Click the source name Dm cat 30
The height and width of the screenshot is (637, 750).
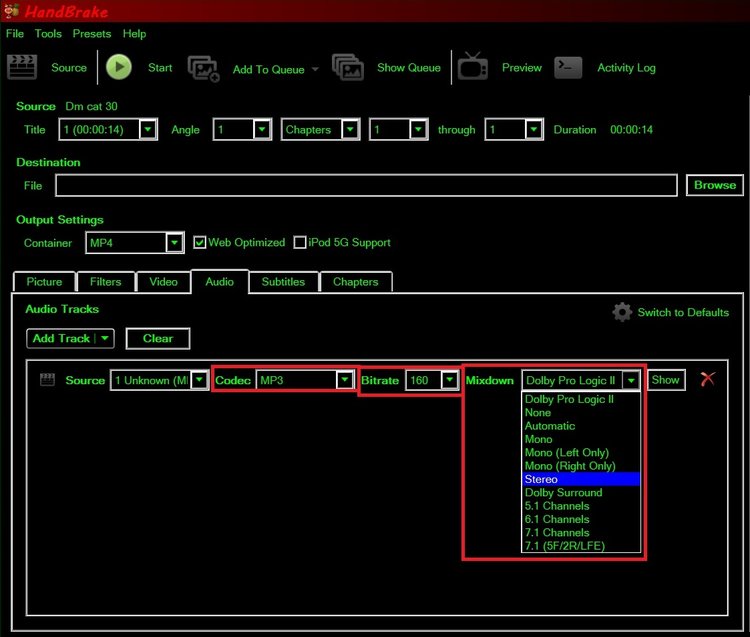tap(91, 106)
